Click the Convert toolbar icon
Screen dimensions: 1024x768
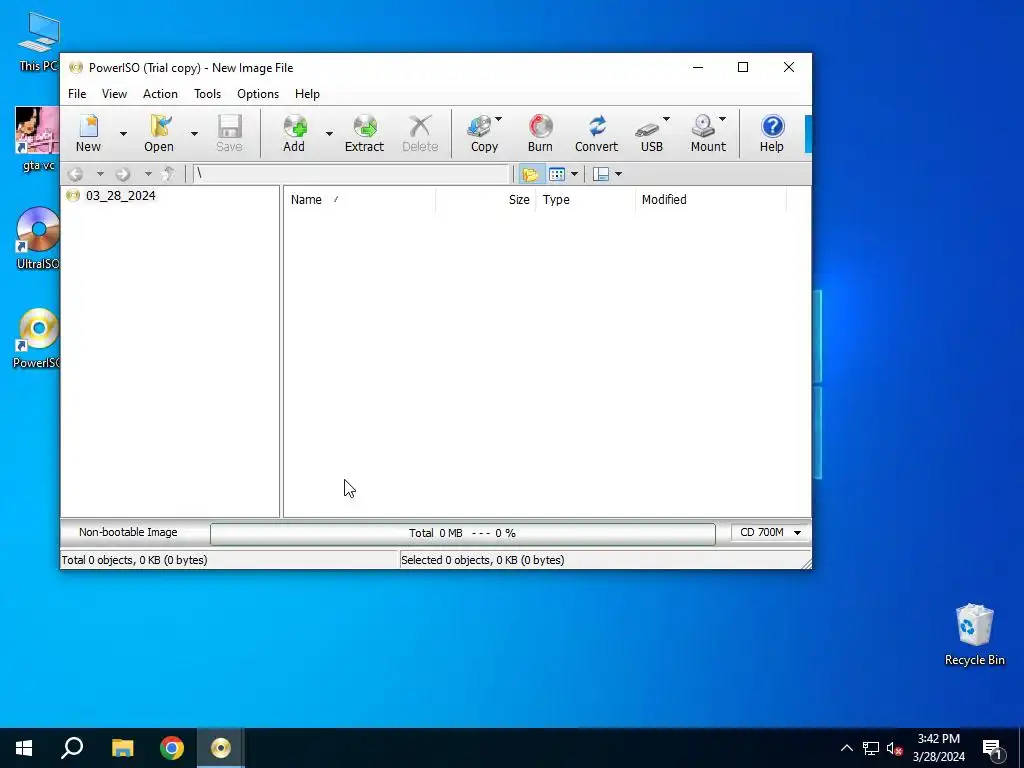point(596,133)
